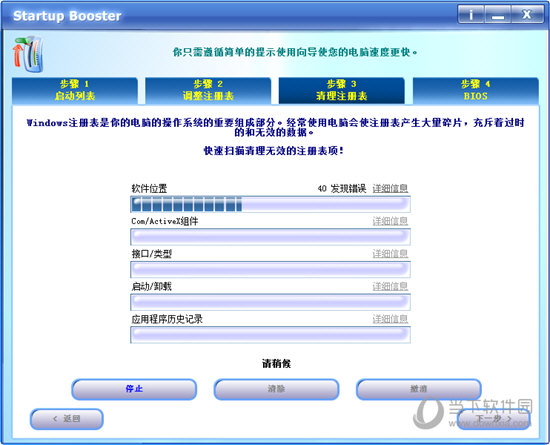
Task: Click the 应用程序历史记录 progress bar
Action: [270, 335]
